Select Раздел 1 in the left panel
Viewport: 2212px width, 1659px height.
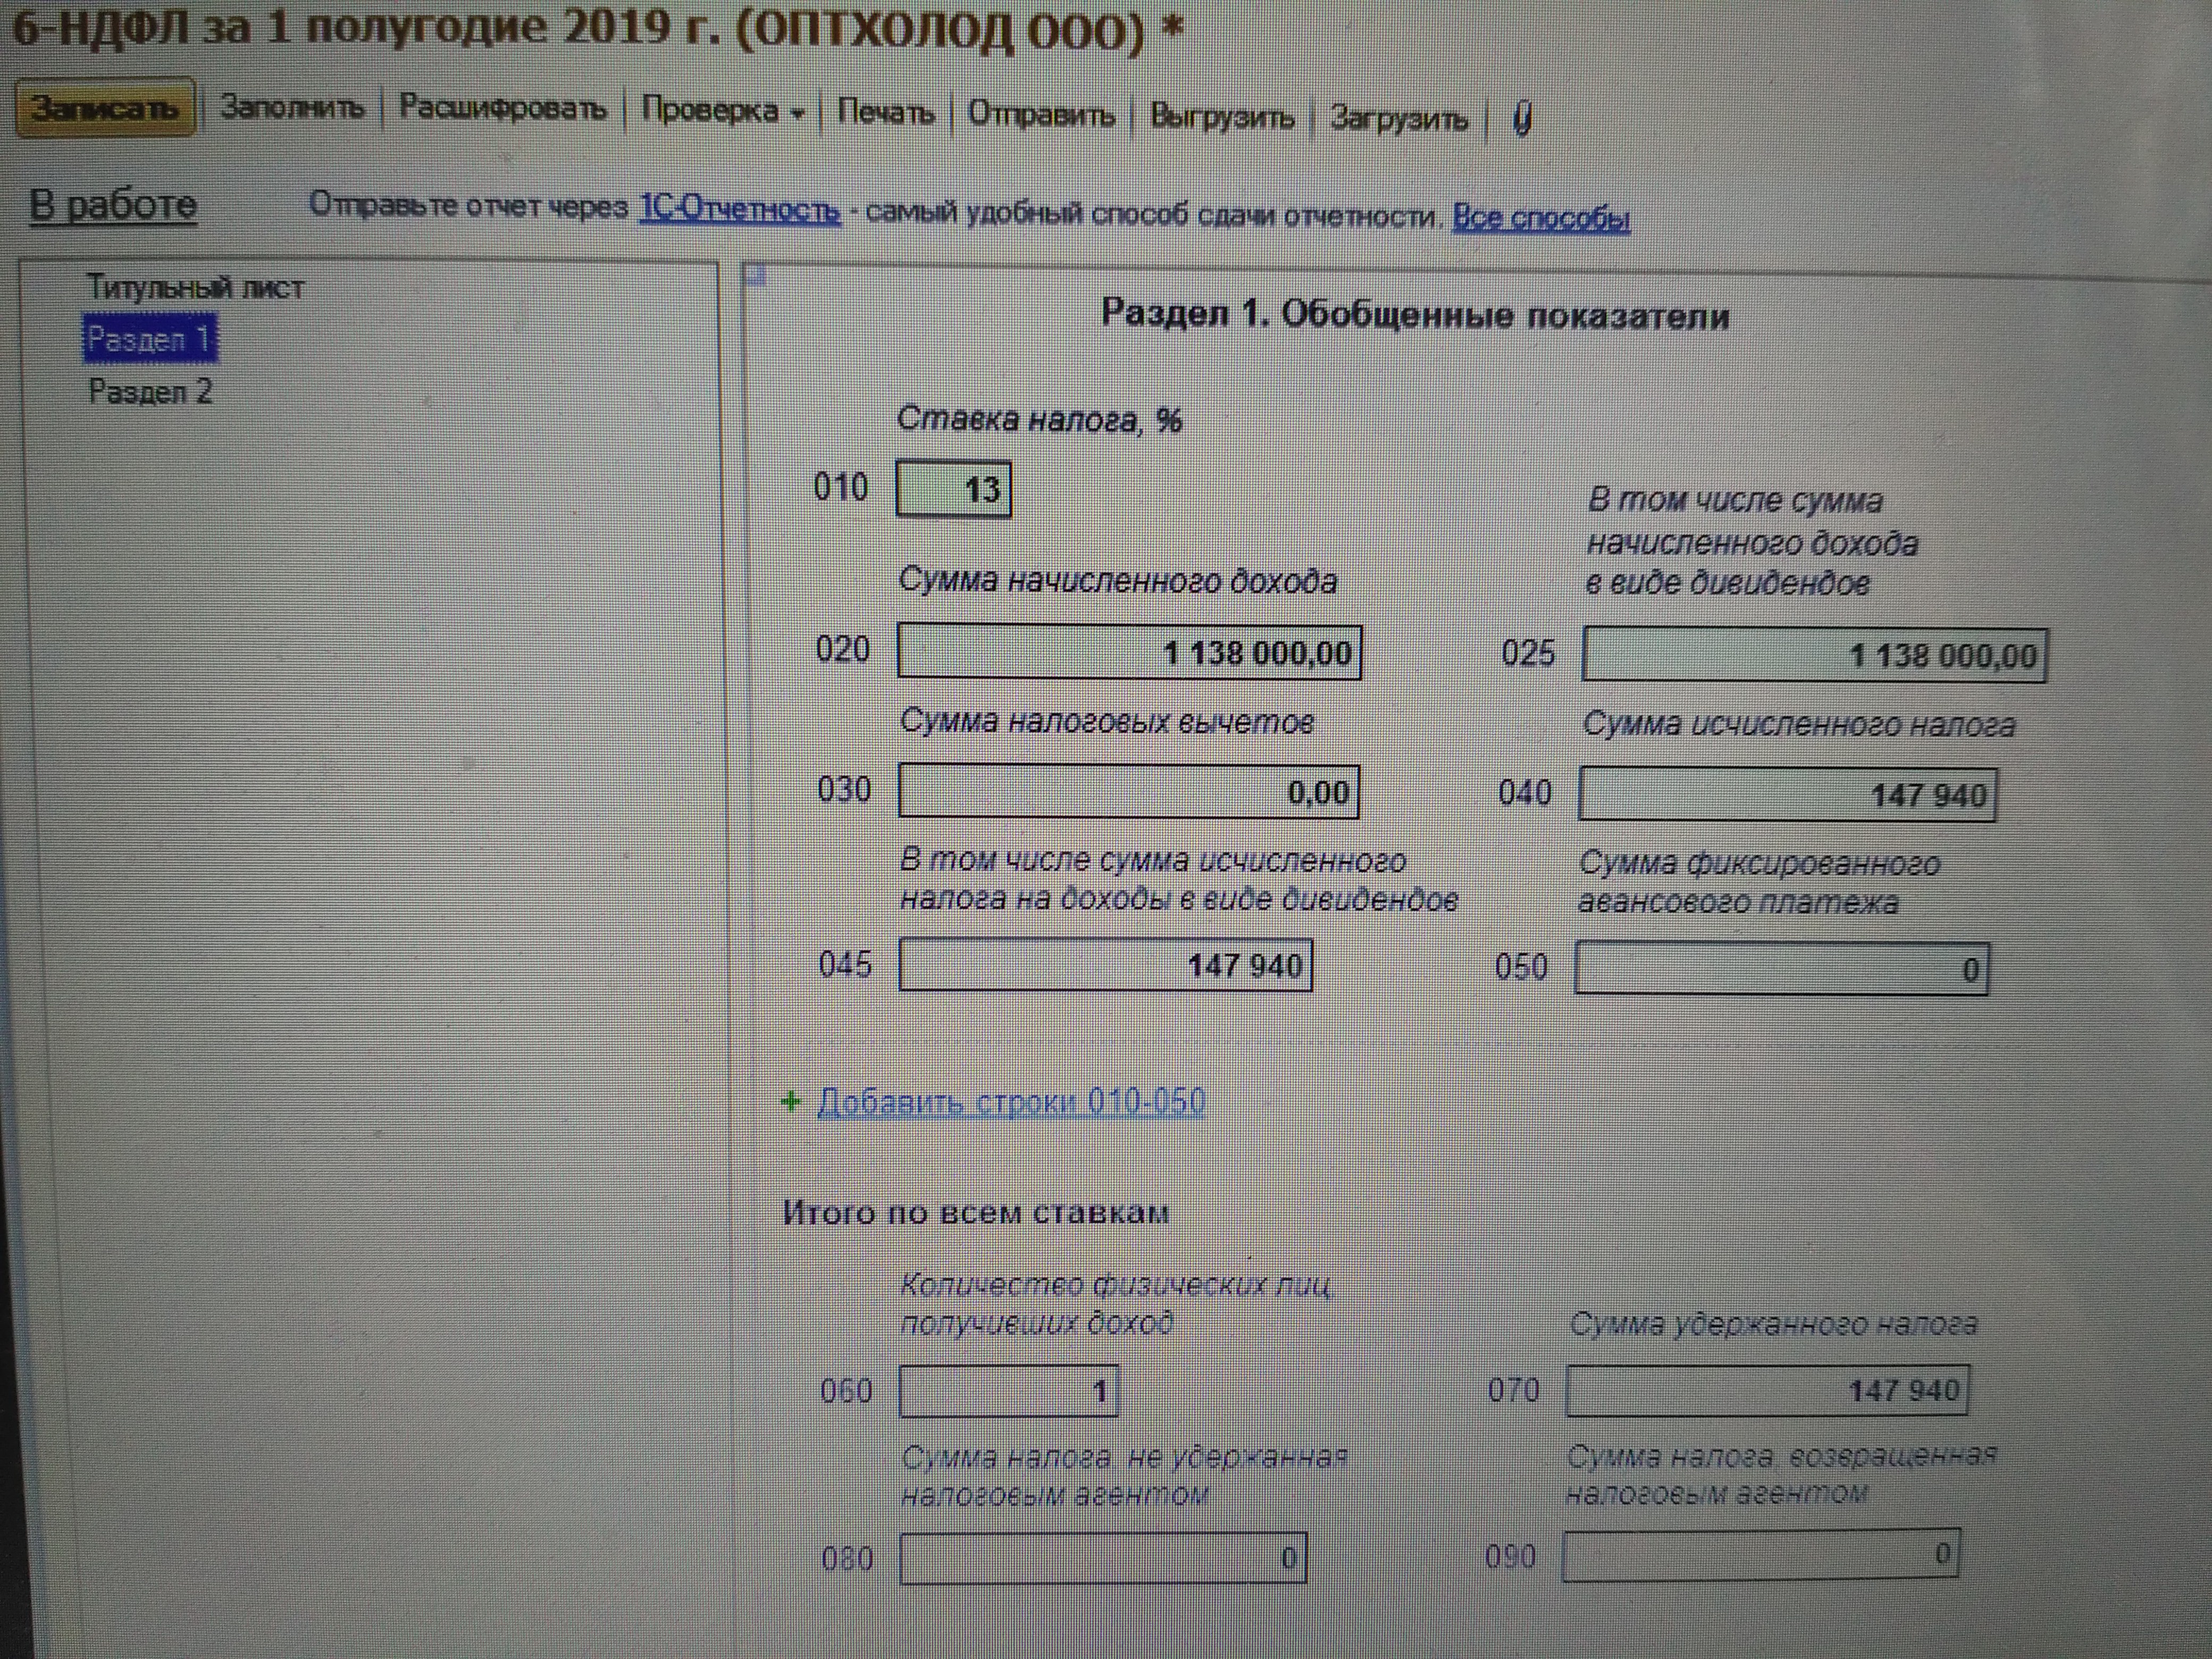(x=148, y=340)
